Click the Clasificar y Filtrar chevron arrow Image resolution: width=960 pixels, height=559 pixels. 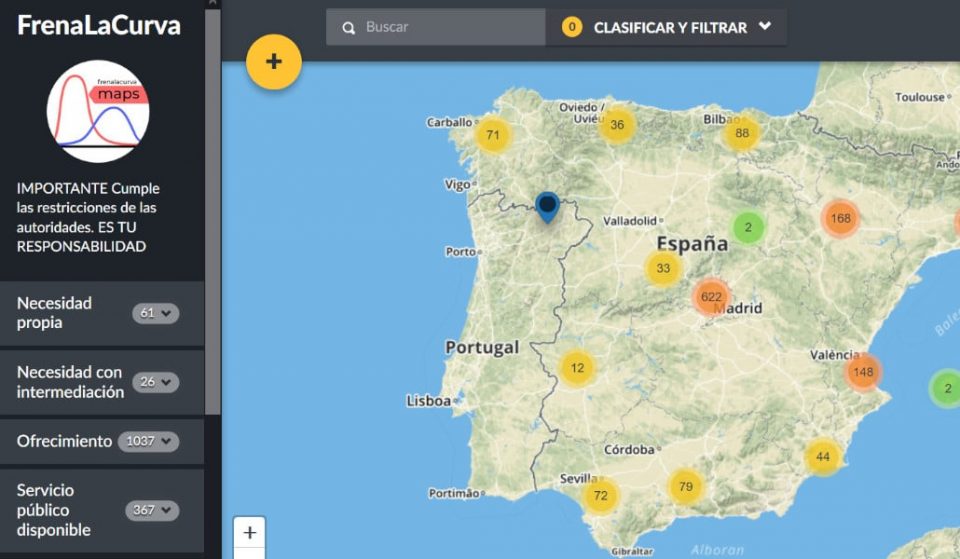(765, 26)
